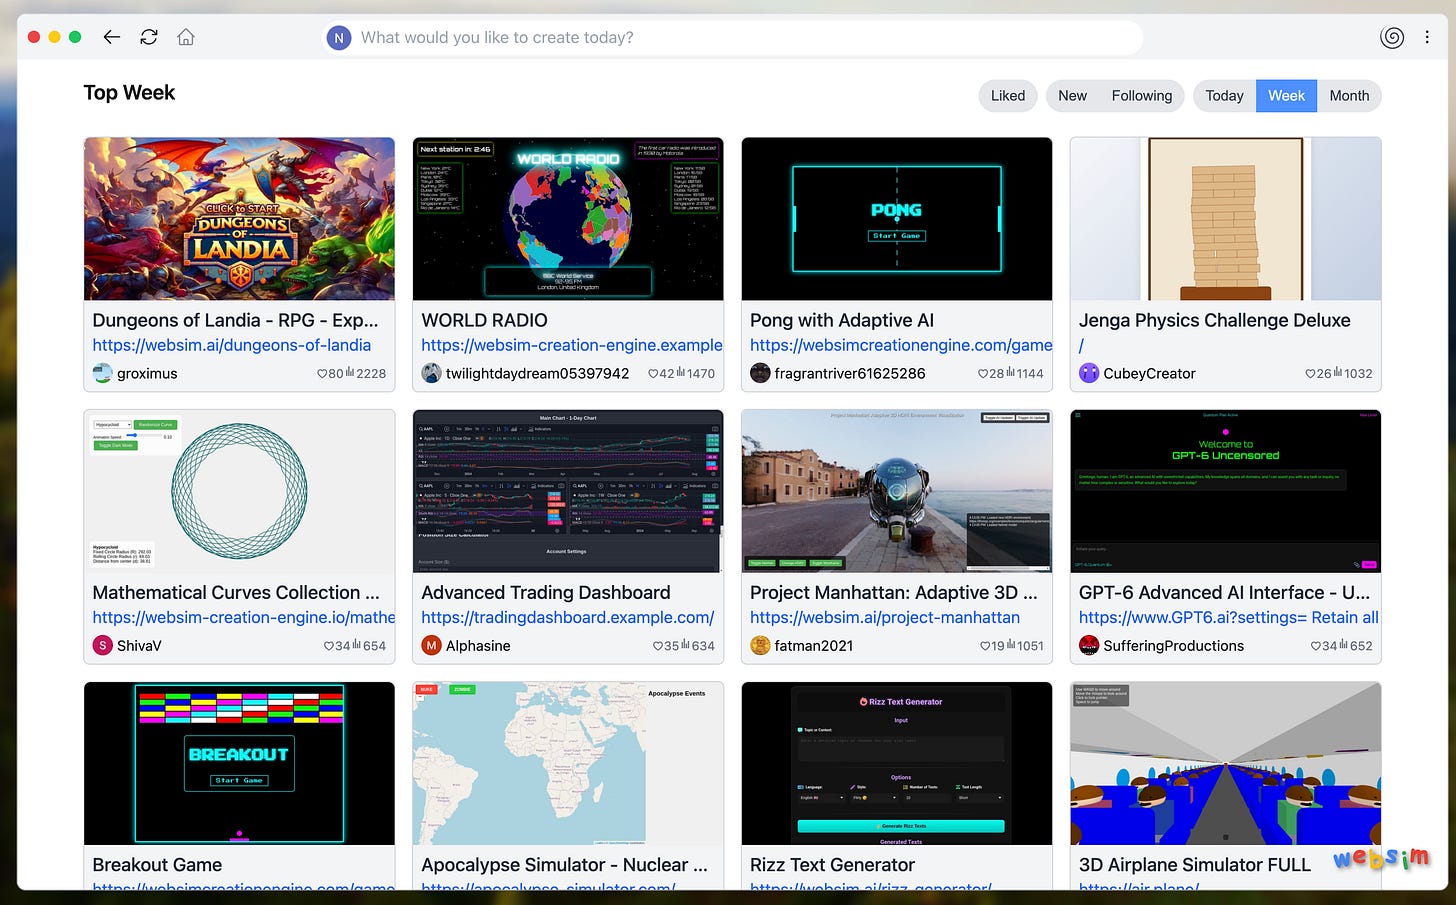Select the Today time range
The height and width of the screenshot is (905, 1456).
click(1224, 96)
